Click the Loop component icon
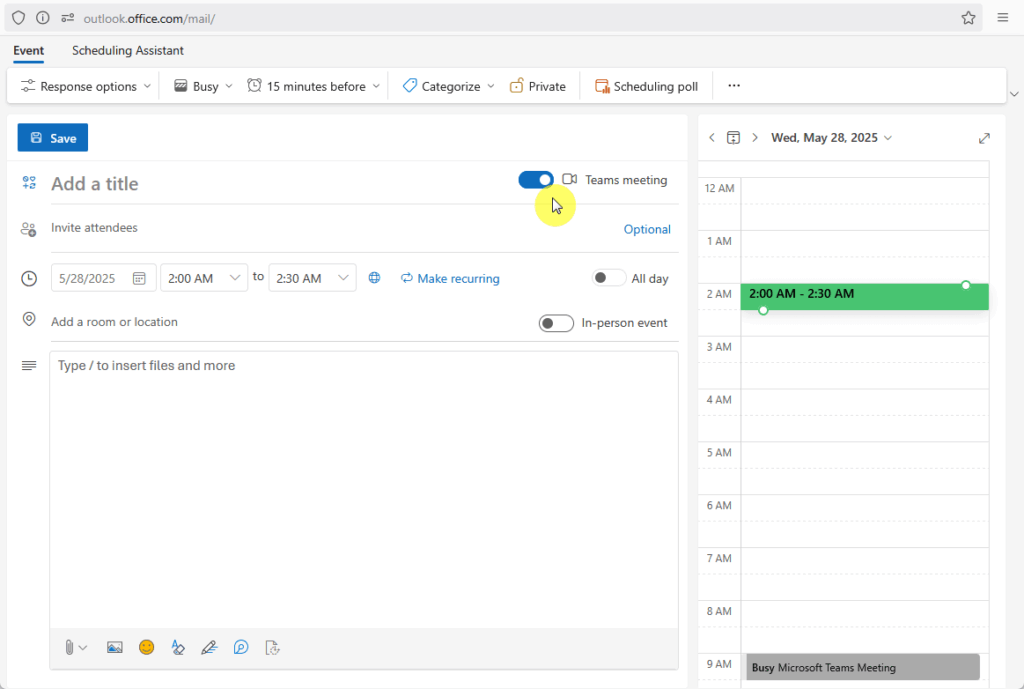Viewport: 1024px width, 689px height. 241,647
